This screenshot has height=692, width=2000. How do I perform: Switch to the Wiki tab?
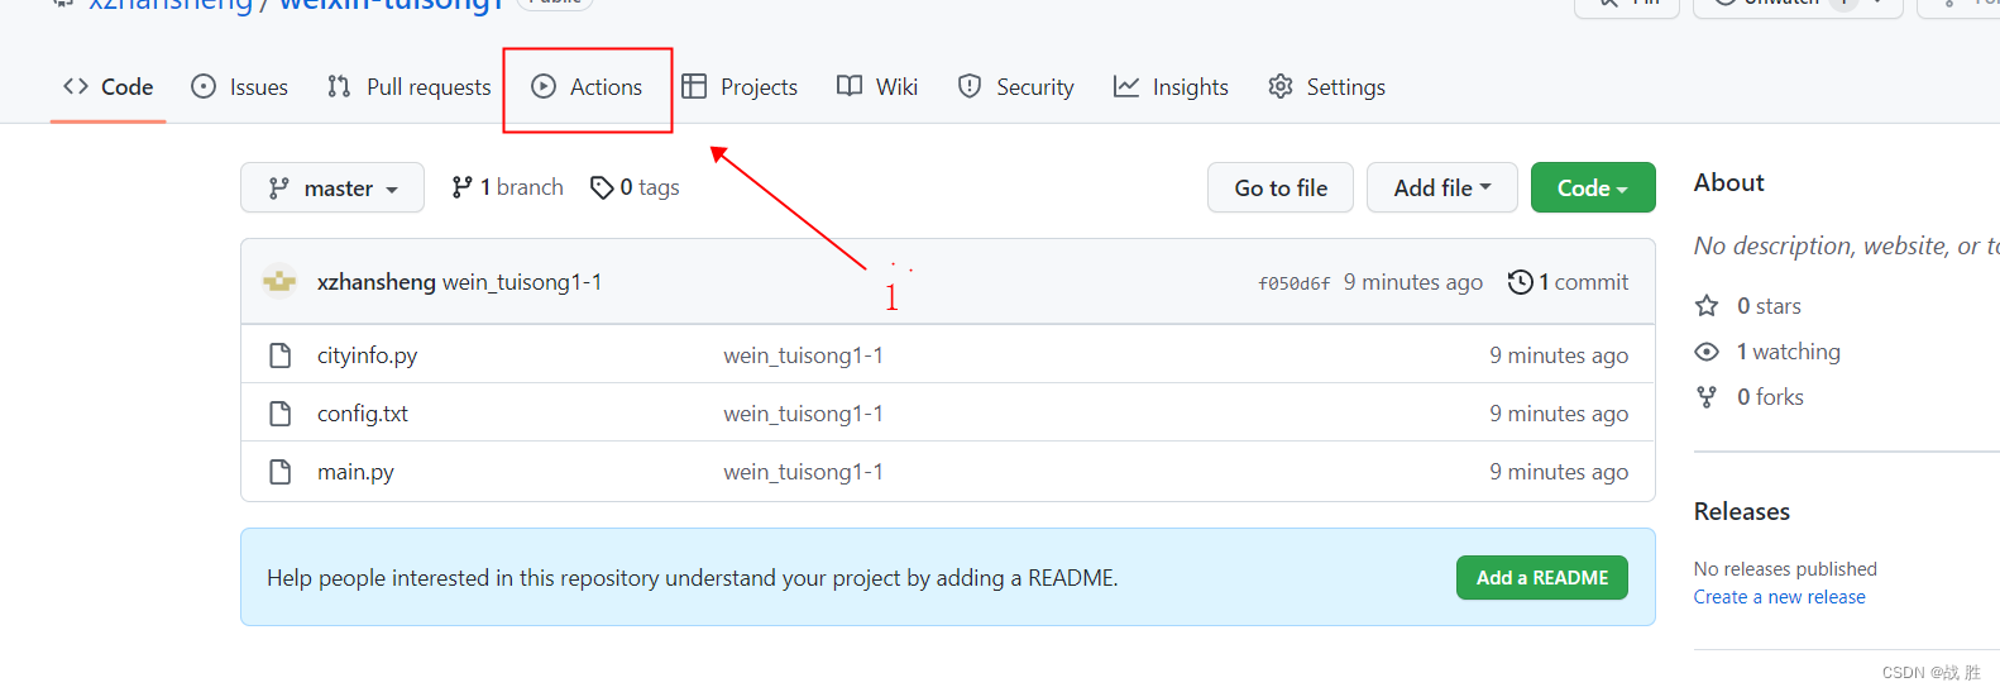click(877, 87)
